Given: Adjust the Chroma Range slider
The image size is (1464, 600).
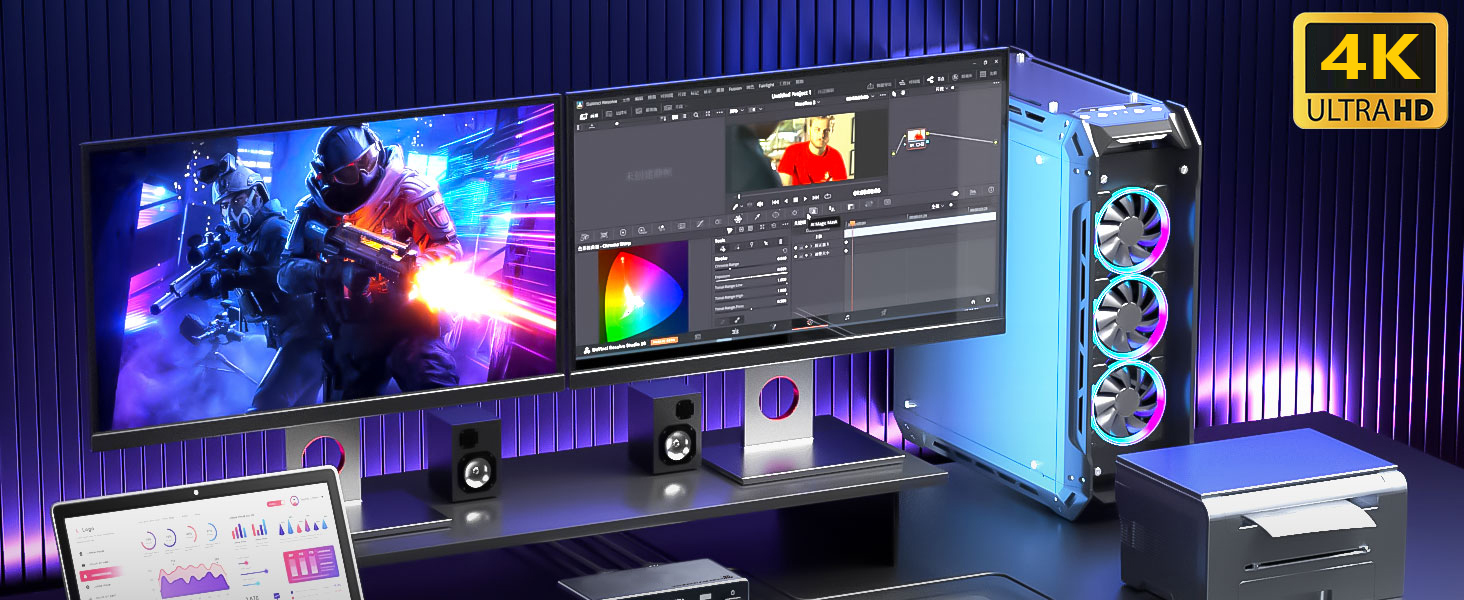Looking at the screenshot, I should 750,269.
